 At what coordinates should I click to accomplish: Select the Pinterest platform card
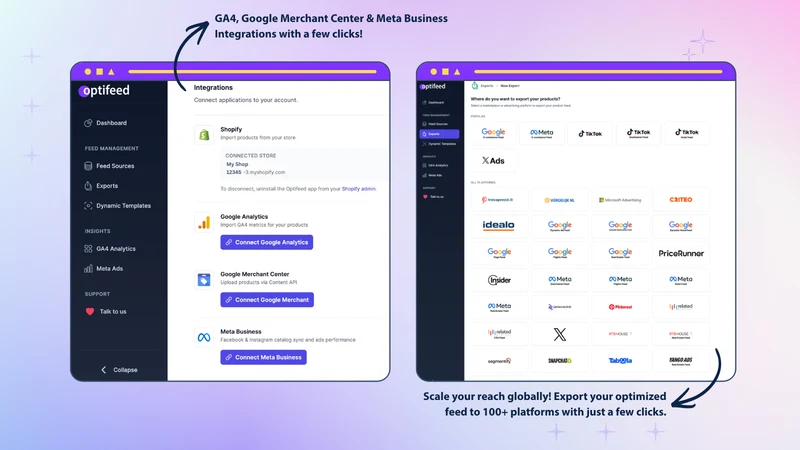tap(620, 307)
